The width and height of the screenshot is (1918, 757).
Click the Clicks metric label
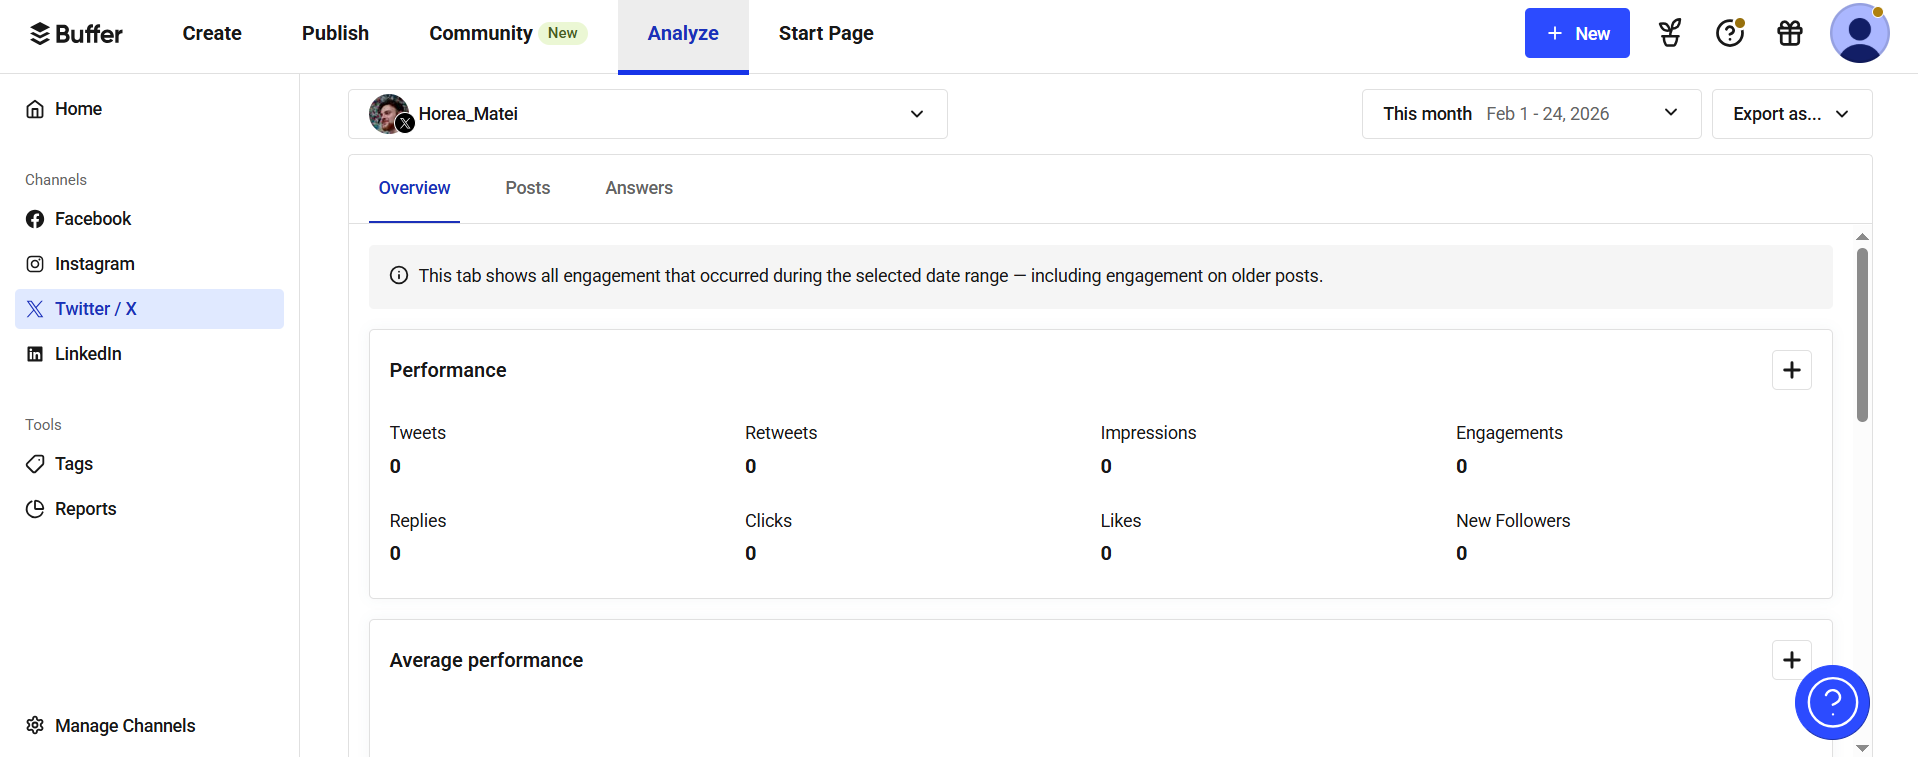coord(768,521)
